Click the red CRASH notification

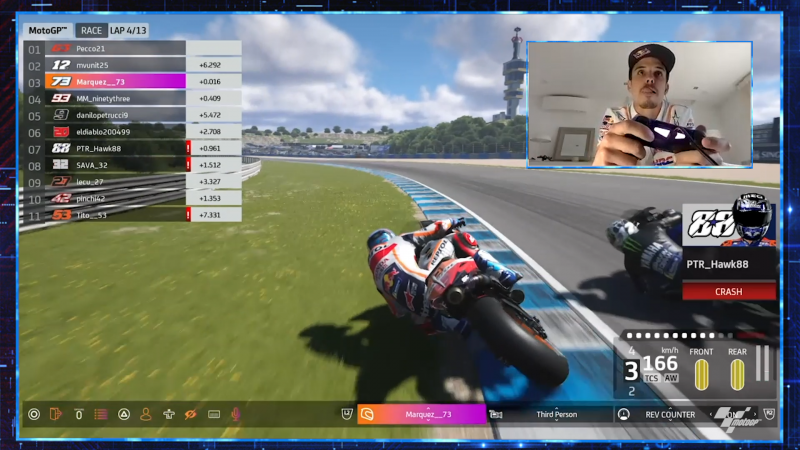(x=729, y=291)
